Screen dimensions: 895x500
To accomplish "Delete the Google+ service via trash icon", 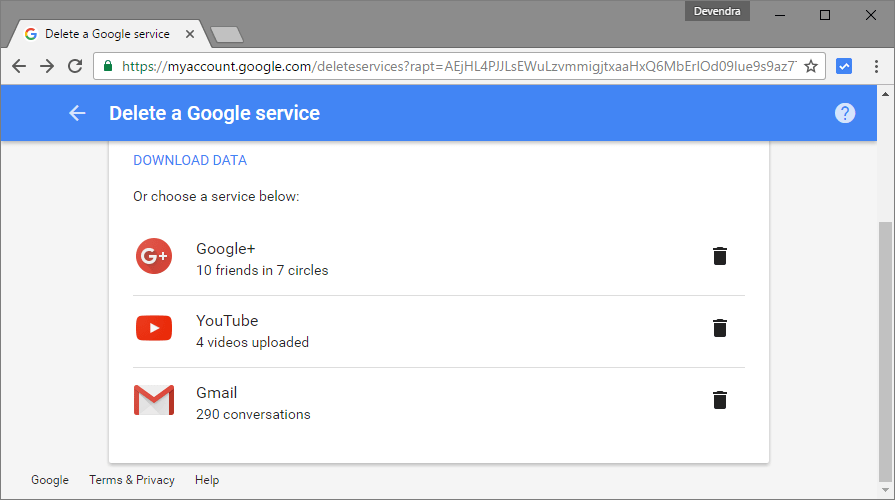I will tap(719, 256).
